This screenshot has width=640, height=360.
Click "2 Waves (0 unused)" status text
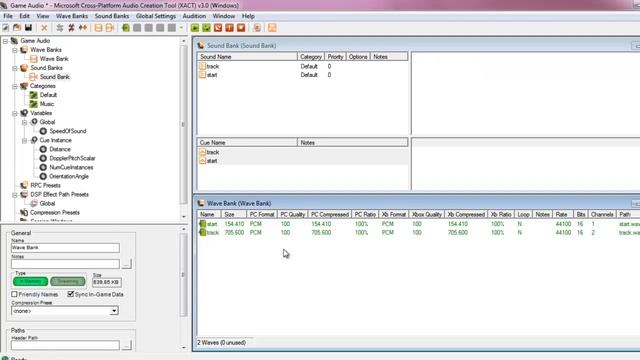click(222, 343)
